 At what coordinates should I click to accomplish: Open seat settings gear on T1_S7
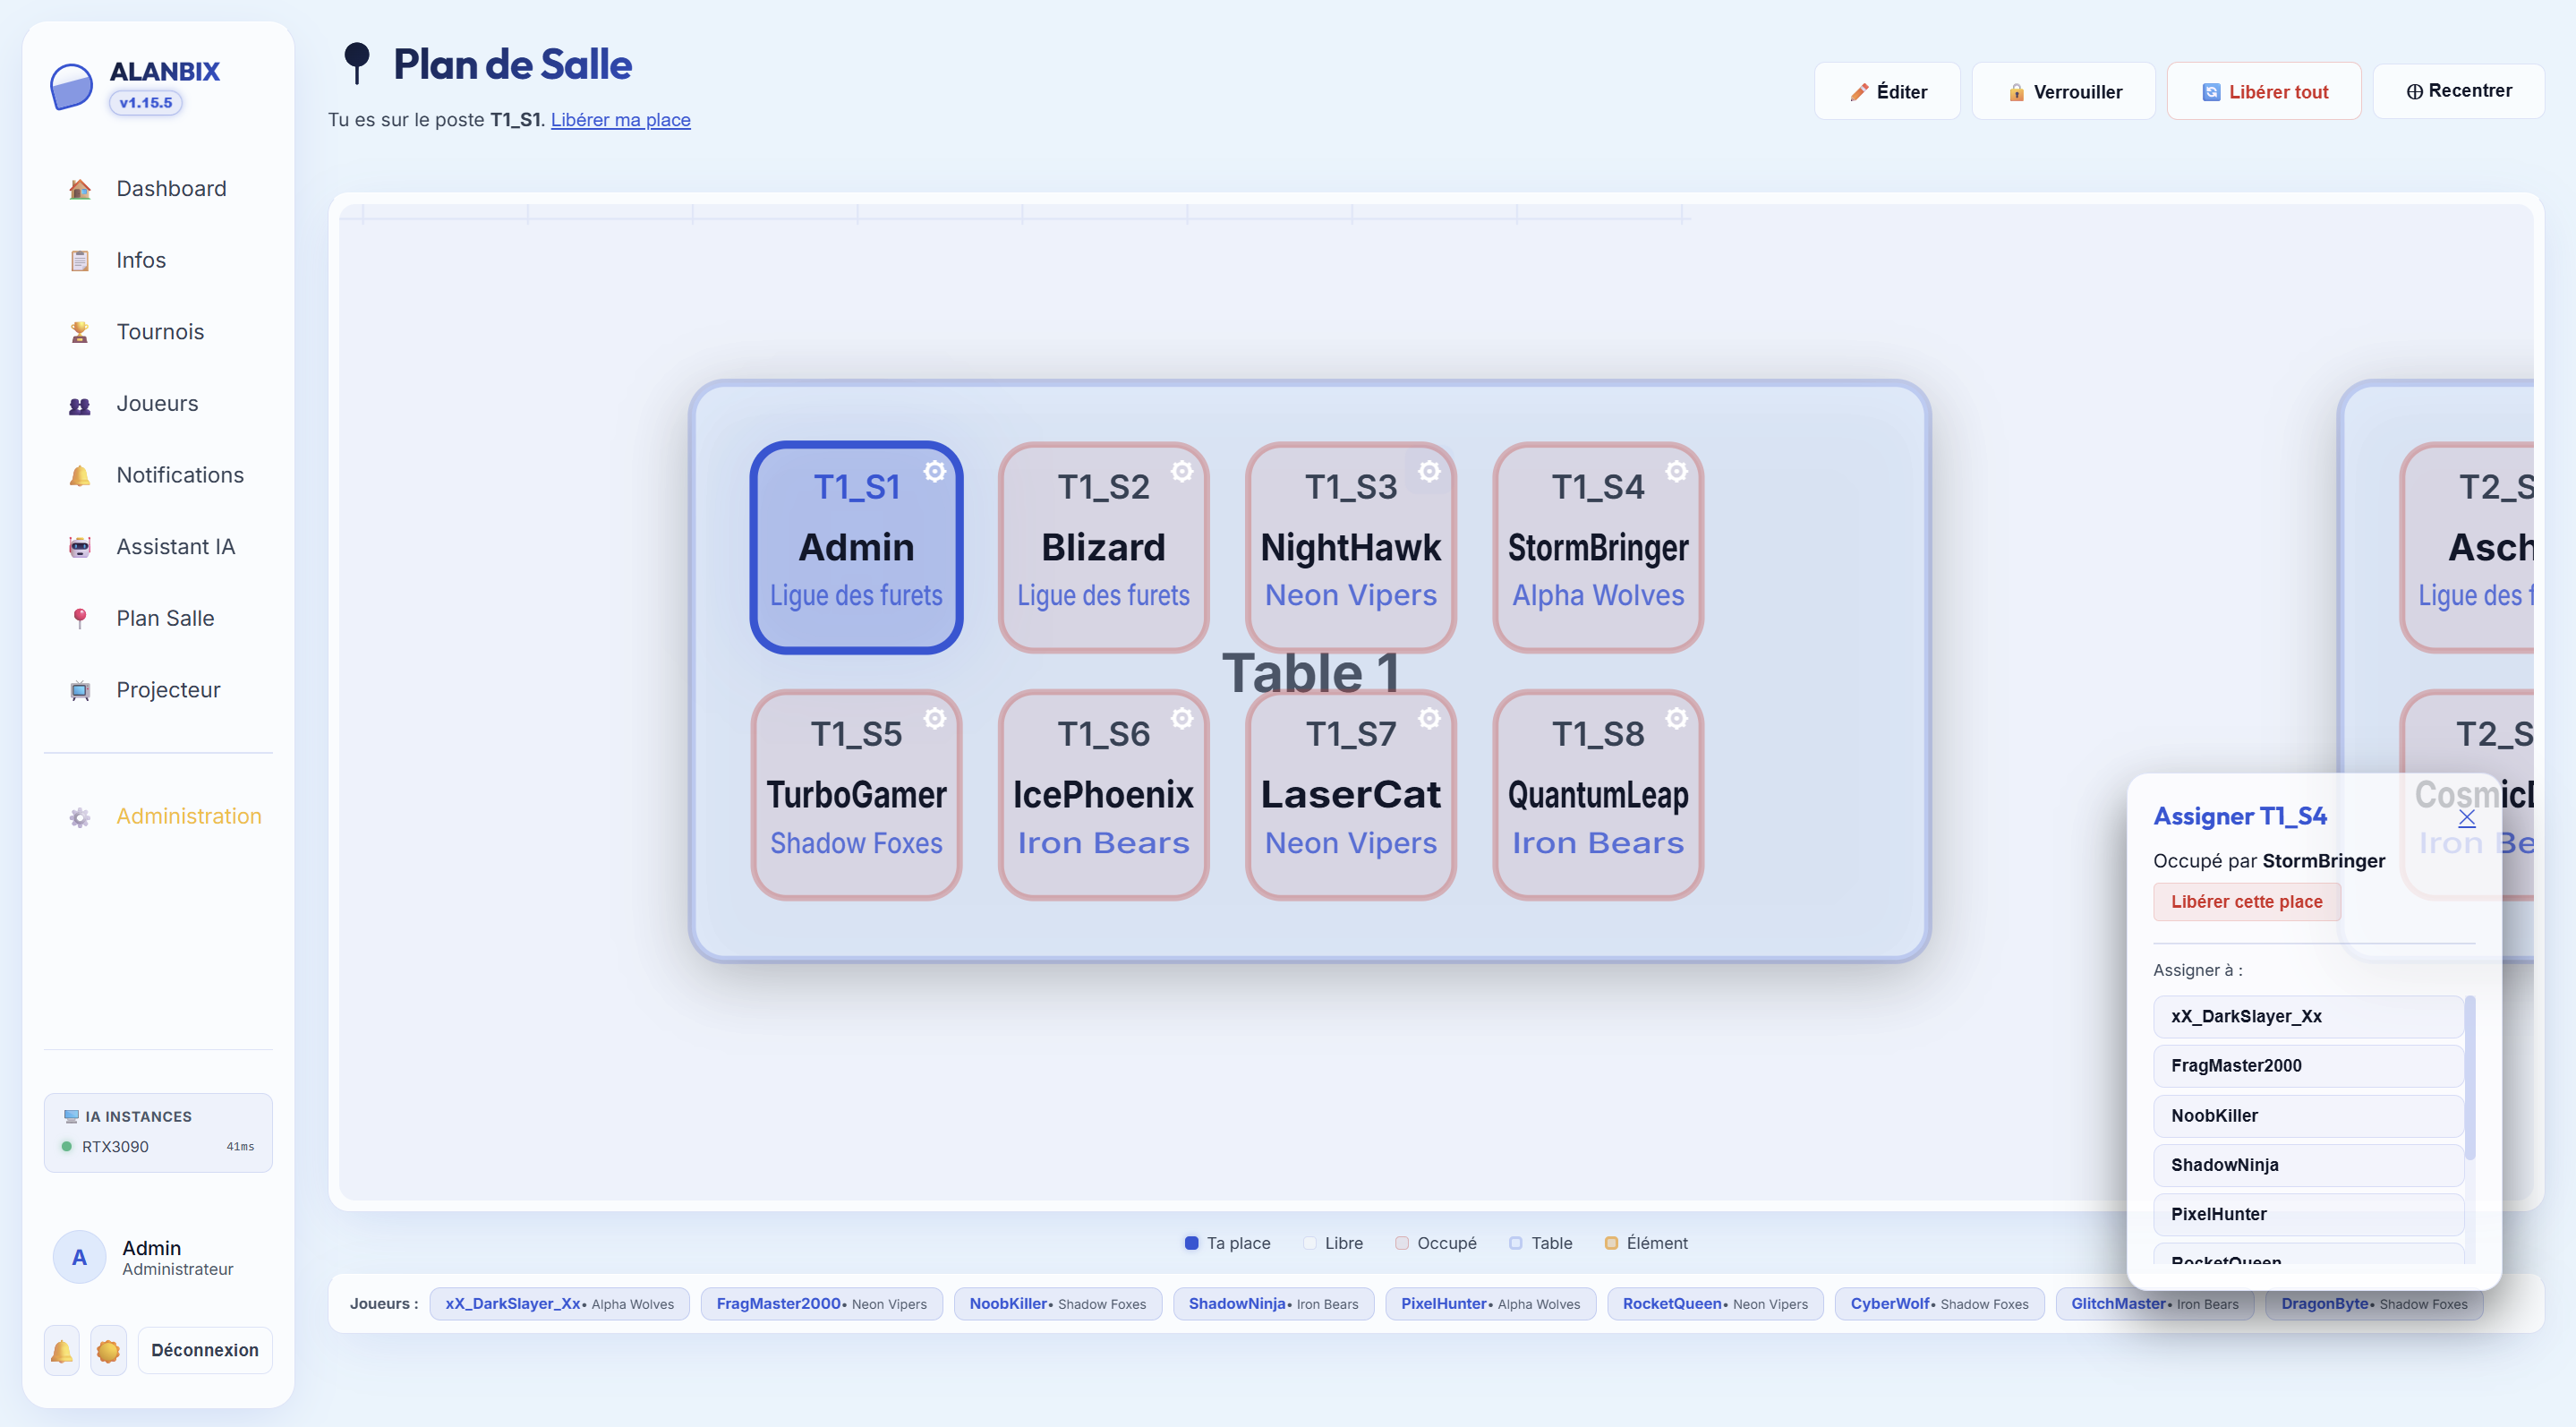(1429, 718)
